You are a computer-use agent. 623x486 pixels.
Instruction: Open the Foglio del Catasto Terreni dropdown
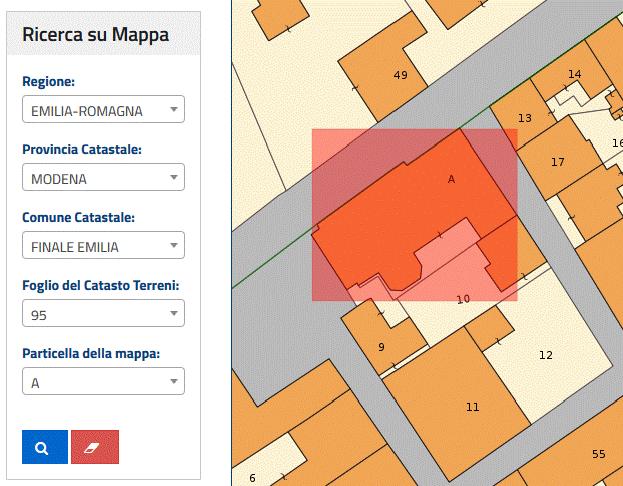point(103,313)
